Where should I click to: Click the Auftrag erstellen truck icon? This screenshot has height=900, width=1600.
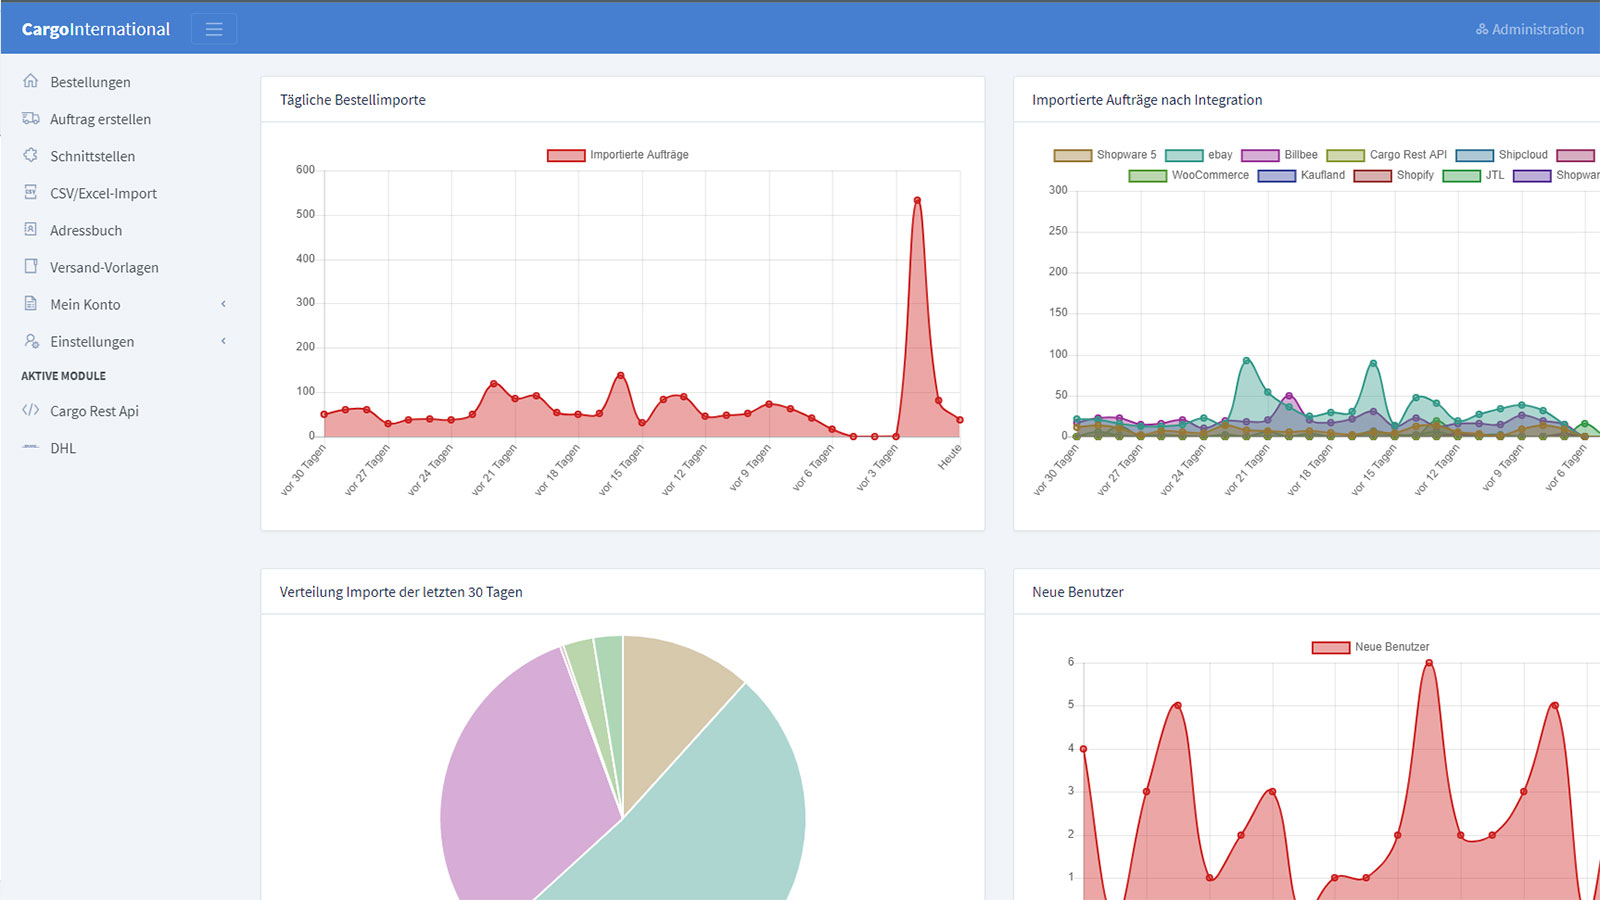[x=31, y=118]
